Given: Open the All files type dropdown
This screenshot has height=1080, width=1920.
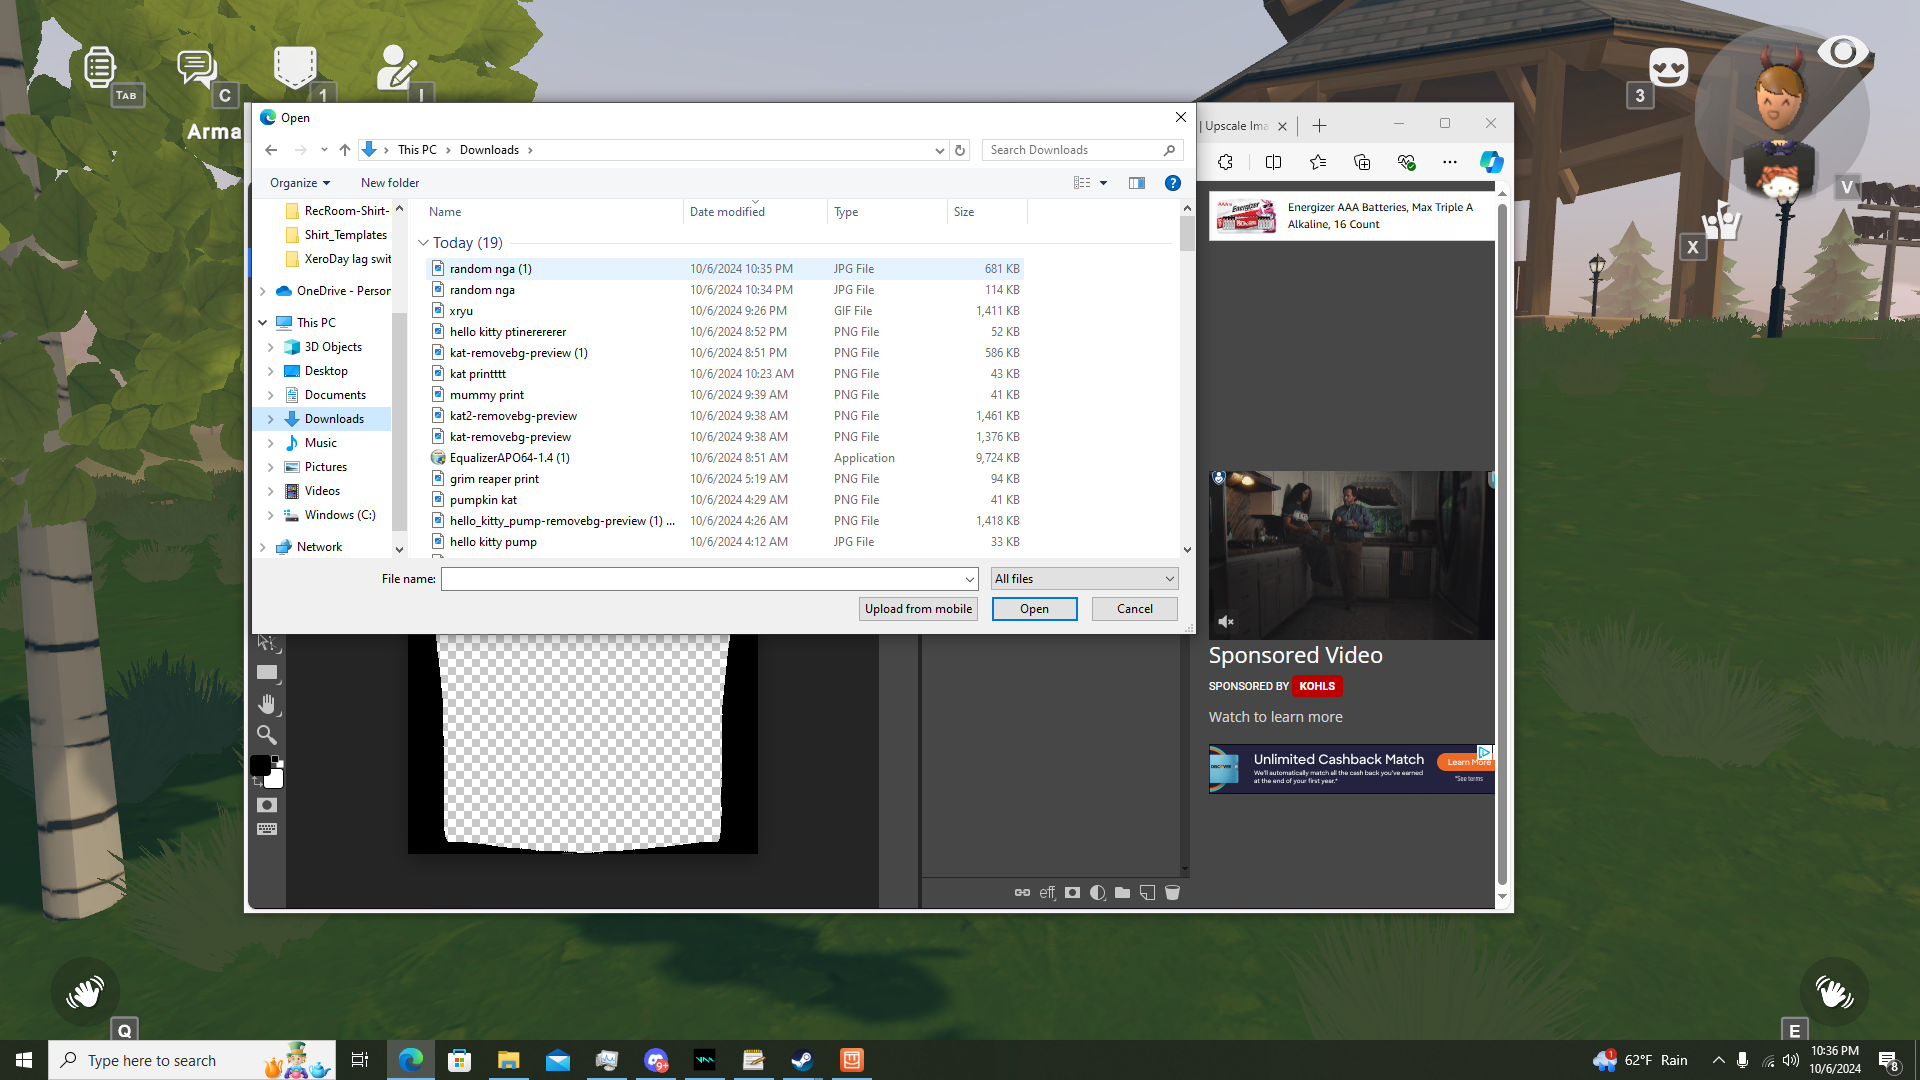Looking at the screenshot, I should click(1084, 579).
